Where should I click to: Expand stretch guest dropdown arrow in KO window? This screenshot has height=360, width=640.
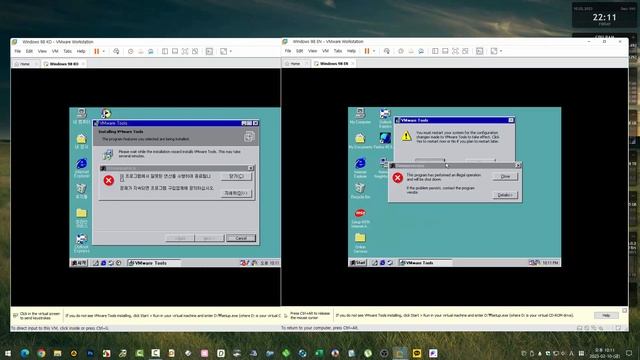point(231,51)
